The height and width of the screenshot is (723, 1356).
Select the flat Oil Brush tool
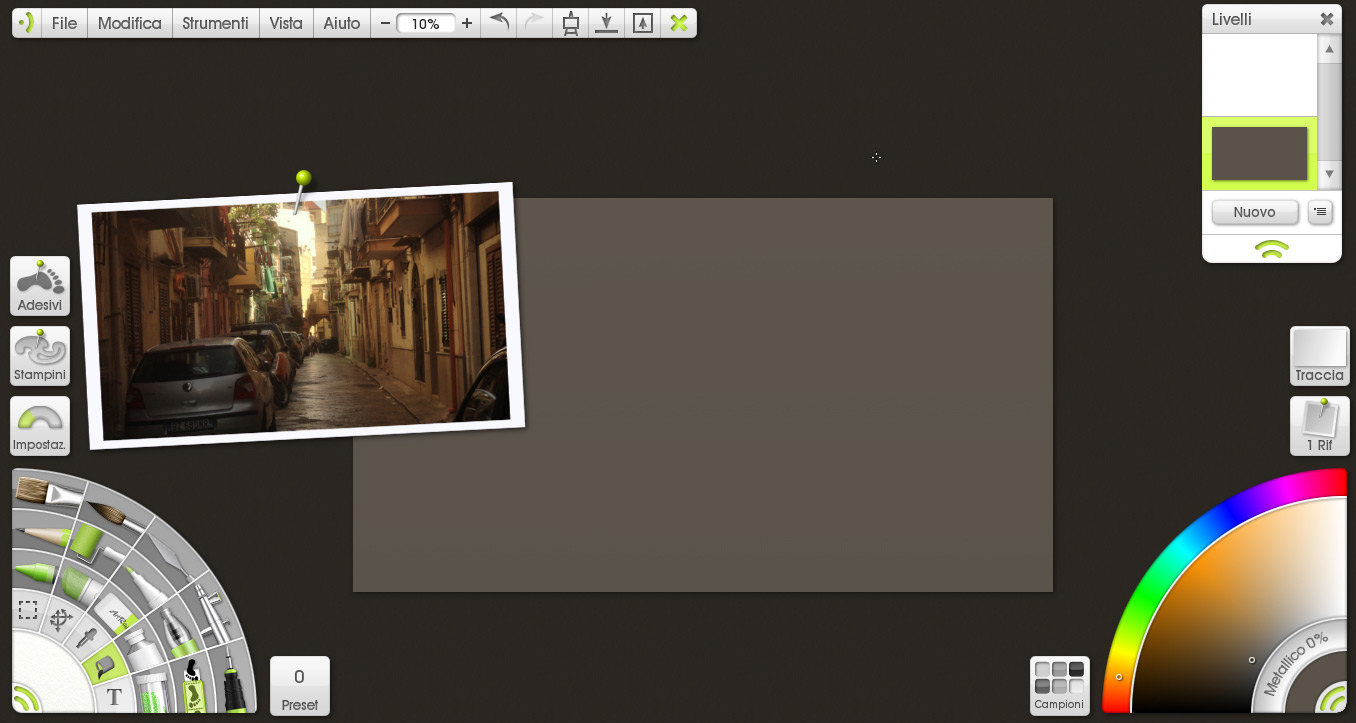click(47, 492)
